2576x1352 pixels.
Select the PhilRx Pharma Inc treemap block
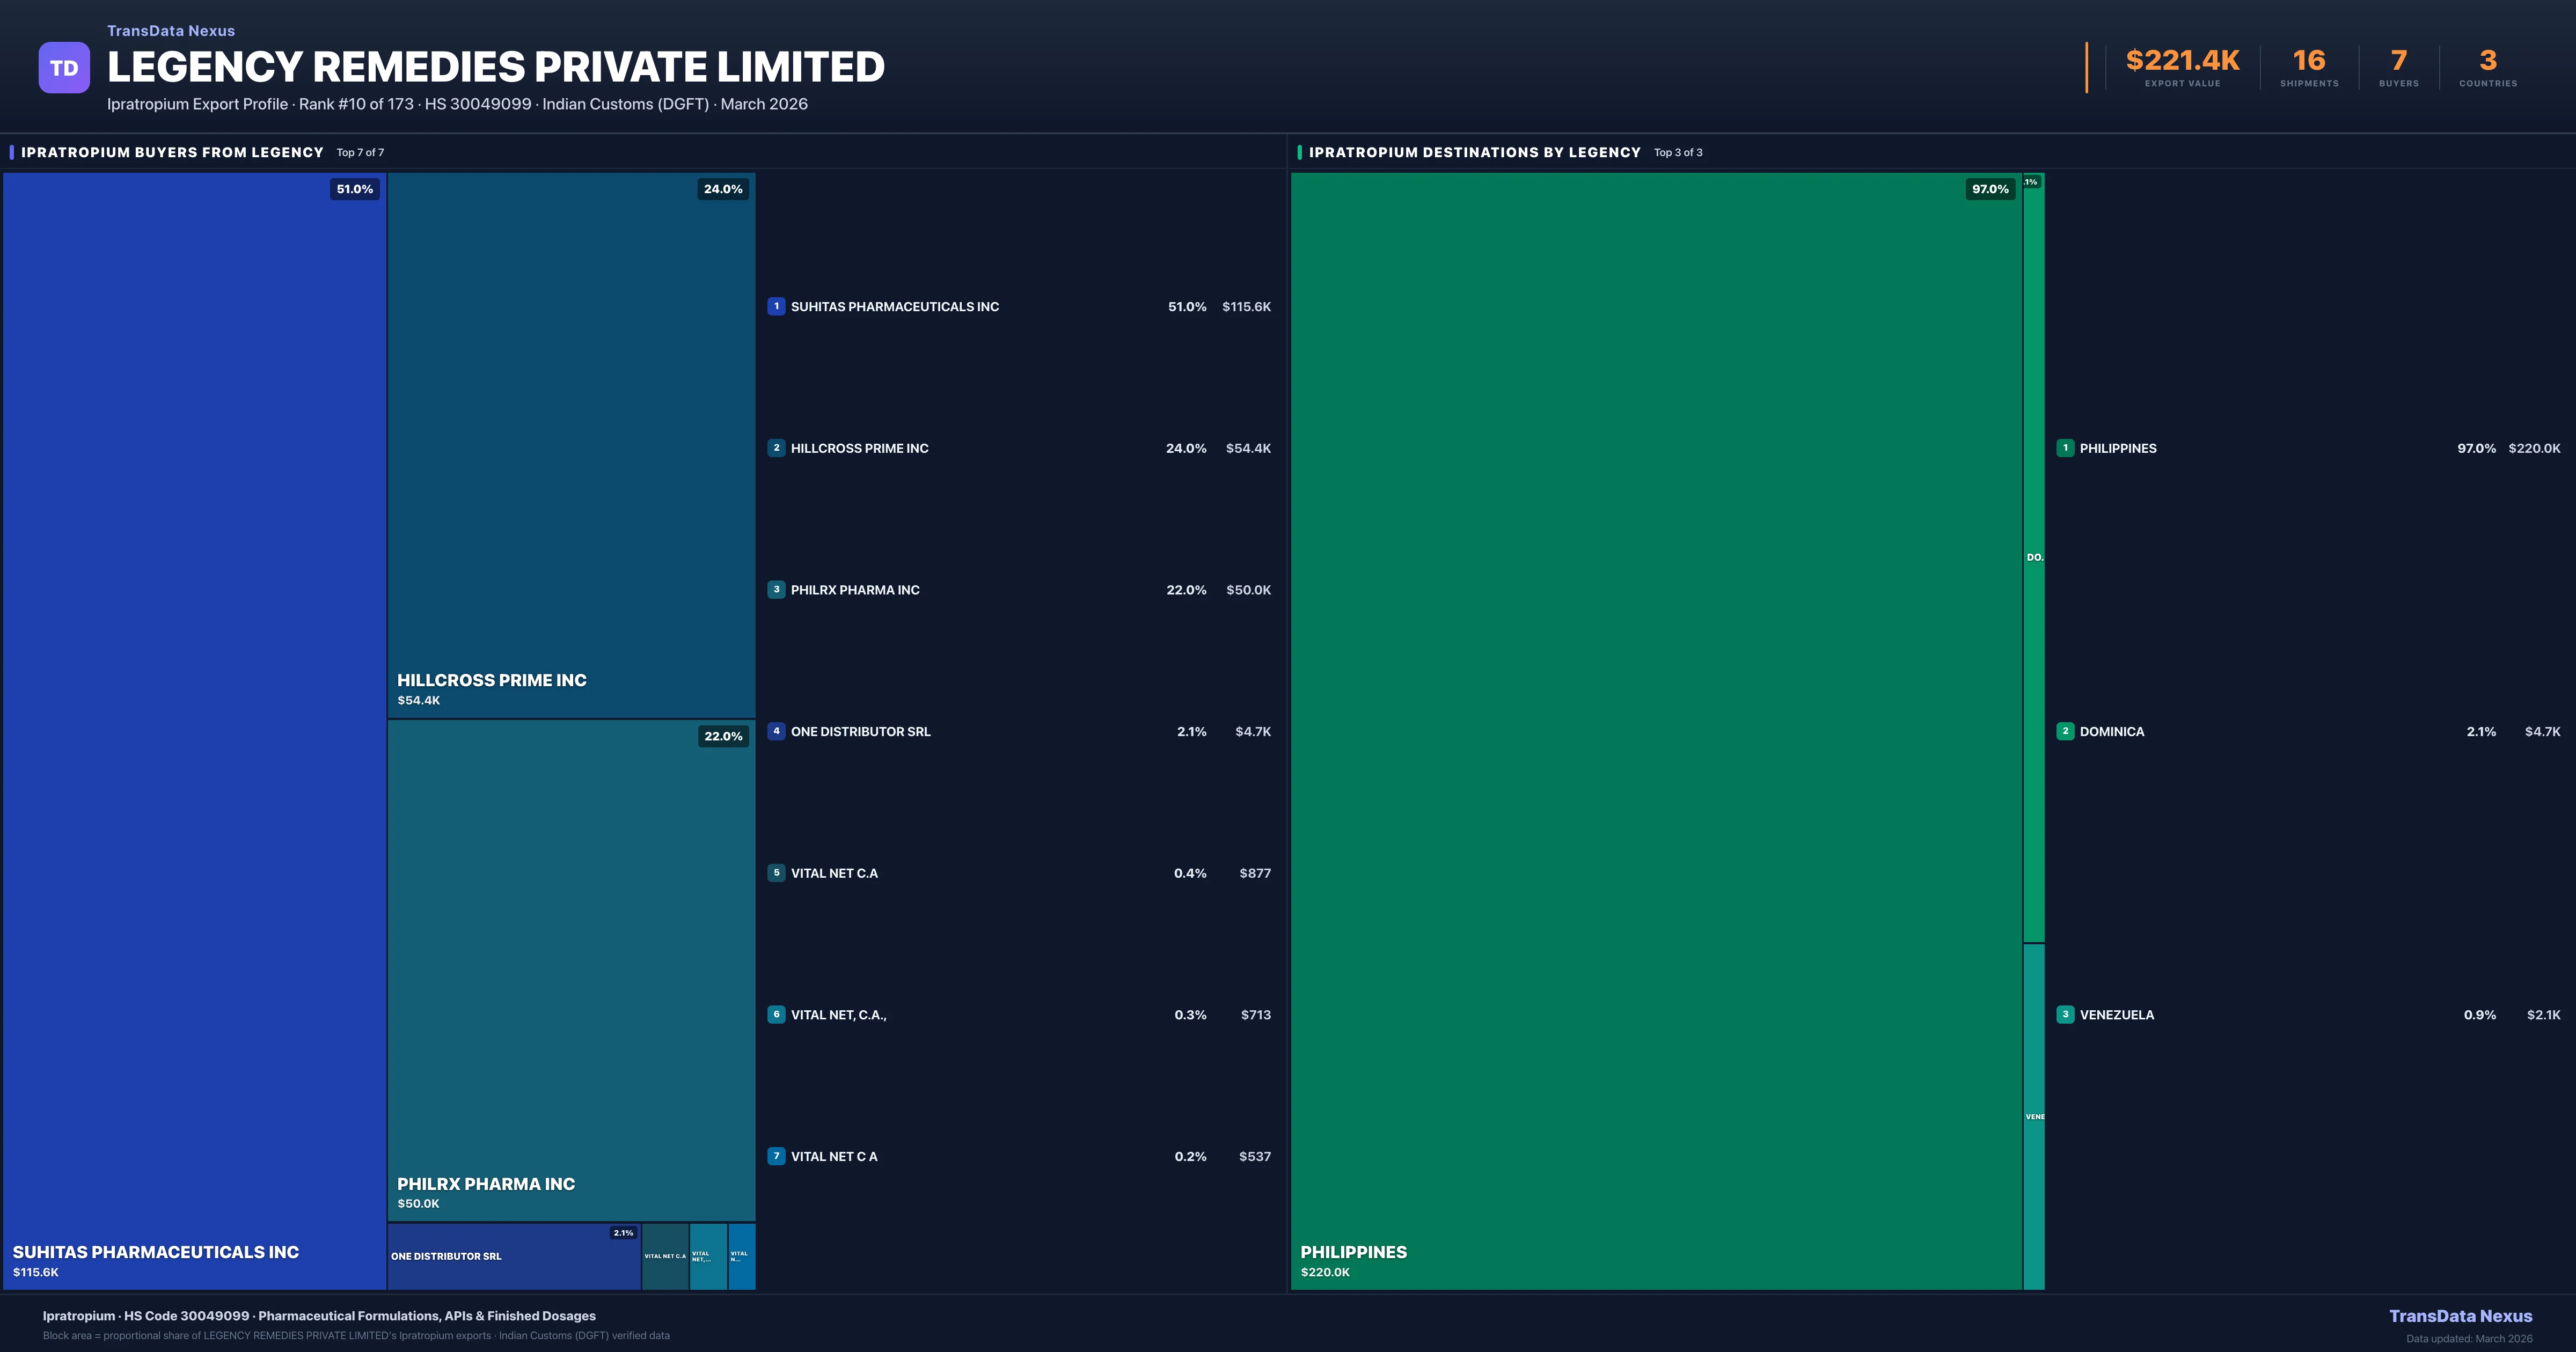tap(571, 970)
